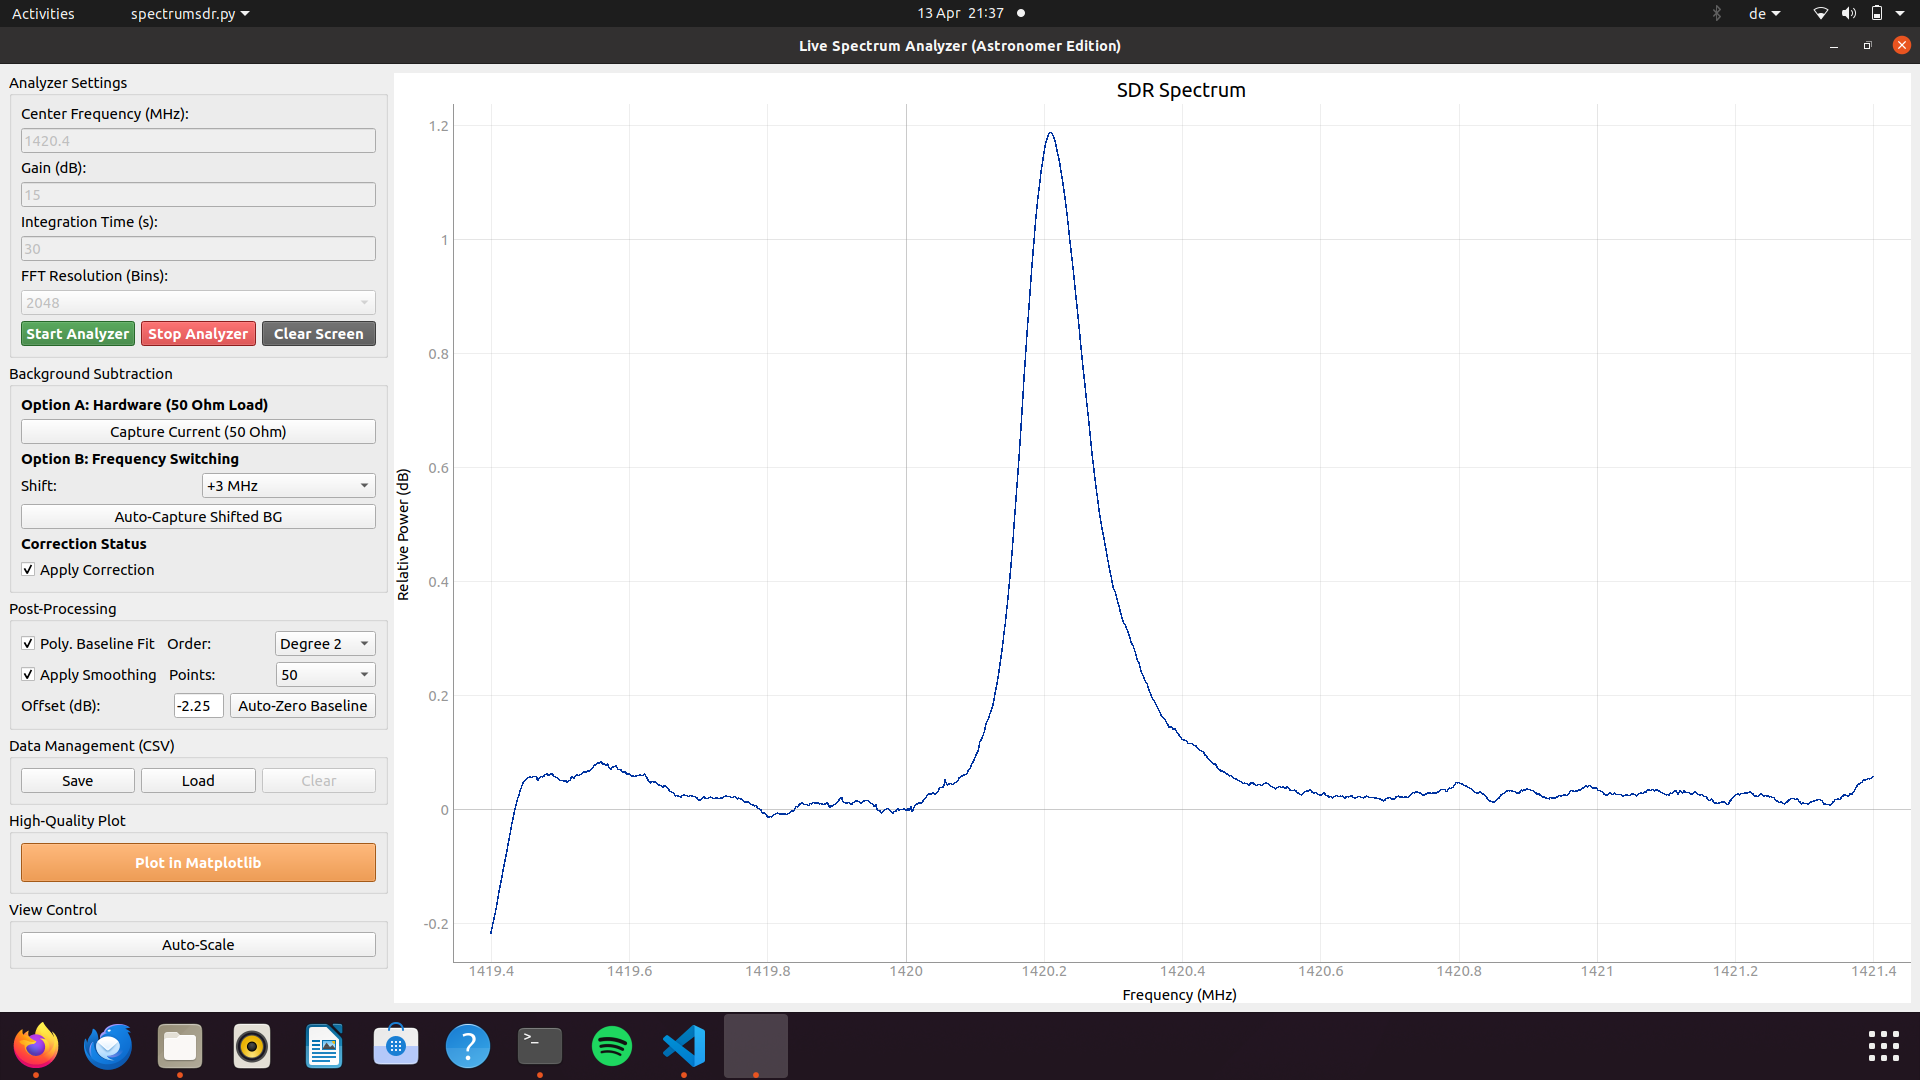Launch Thunderbird mail from dock

point(108,1046)
